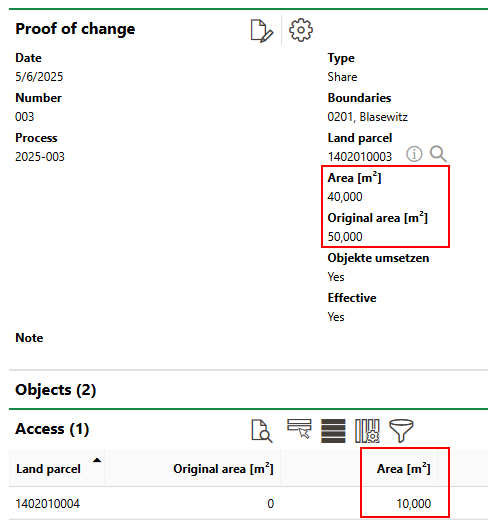Search land parcel with magnifier icon
The height and width of the screenshot is (532, 488).
click(x=438, y=154)
